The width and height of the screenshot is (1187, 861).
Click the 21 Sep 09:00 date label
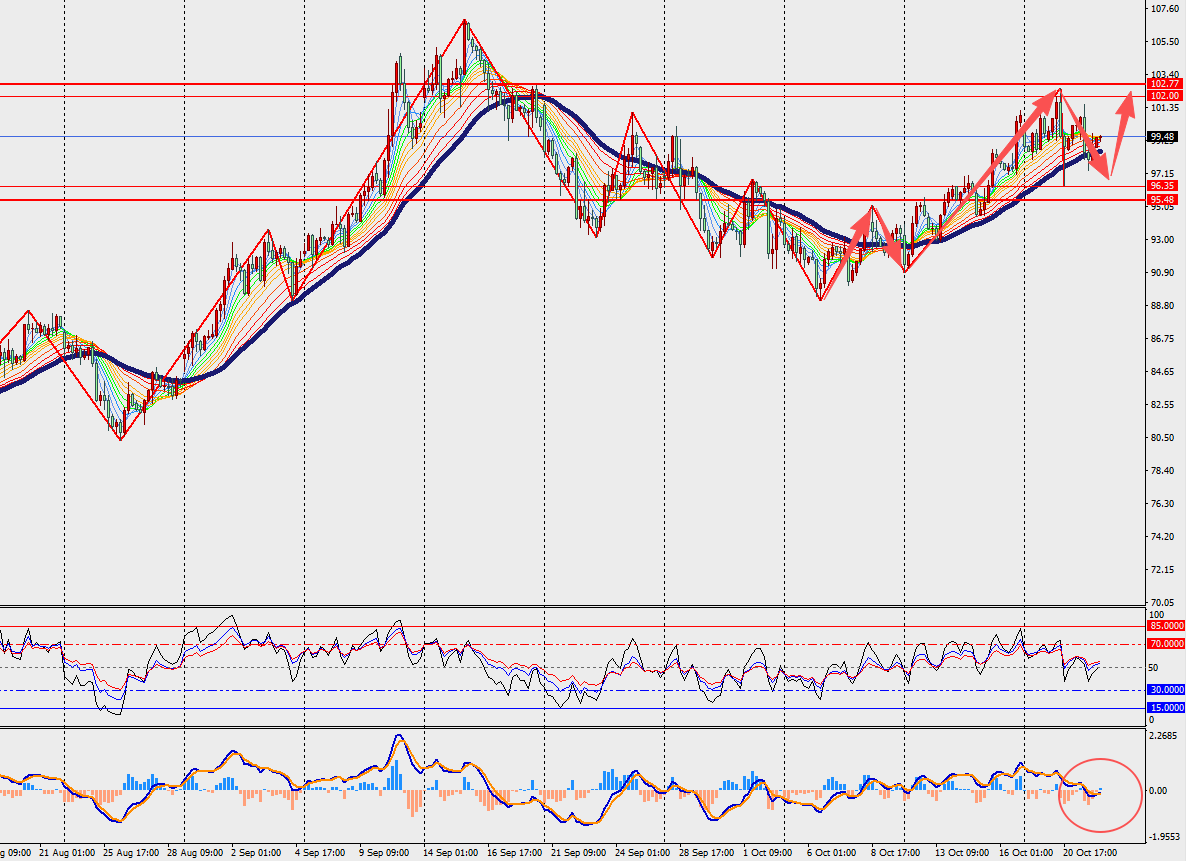(579, 853)
